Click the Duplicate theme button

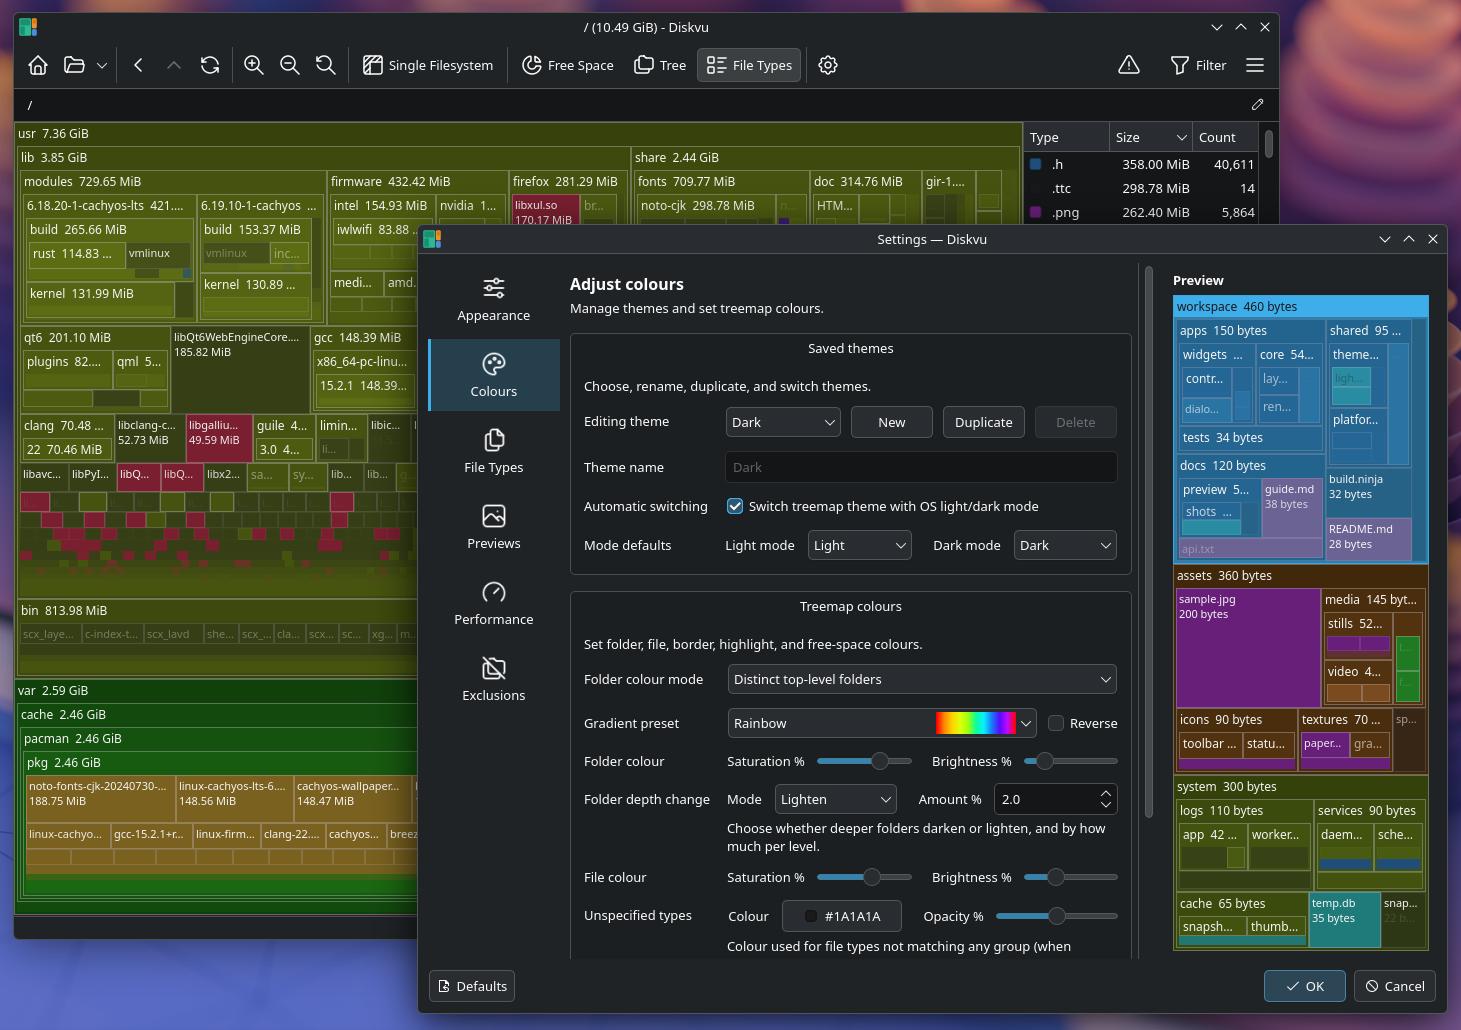coord(984,422)
